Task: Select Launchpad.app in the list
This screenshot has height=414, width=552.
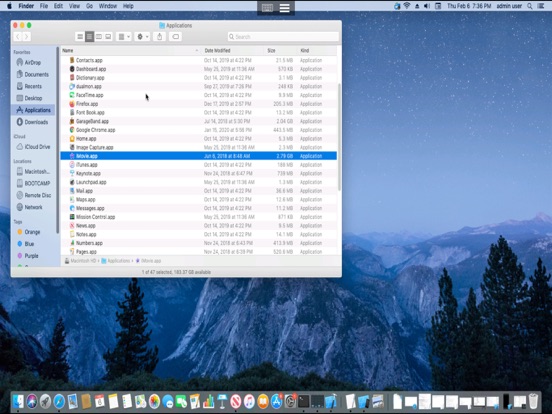Action: click(x=199, y=182)
